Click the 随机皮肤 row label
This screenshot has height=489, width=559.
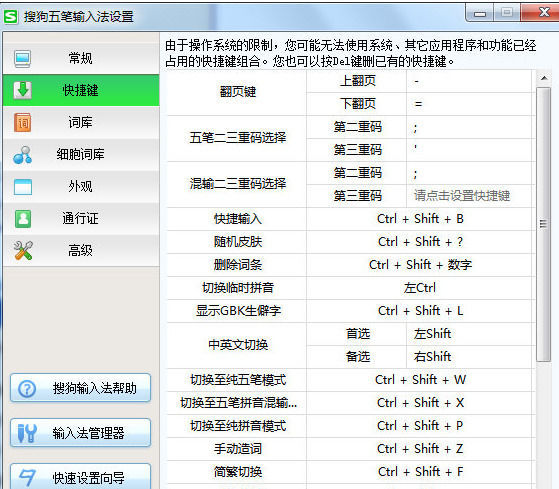[238, 242]
